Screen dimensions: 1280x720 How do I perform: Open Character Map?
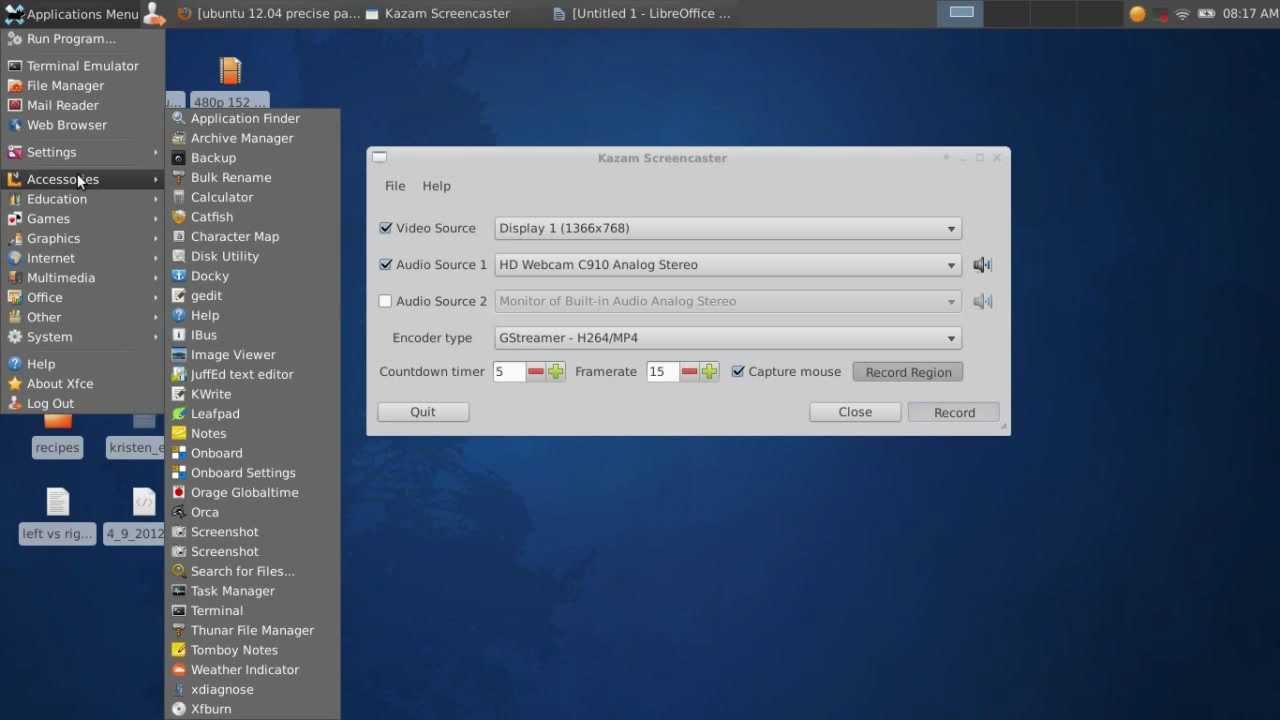[x=252, y=237]
